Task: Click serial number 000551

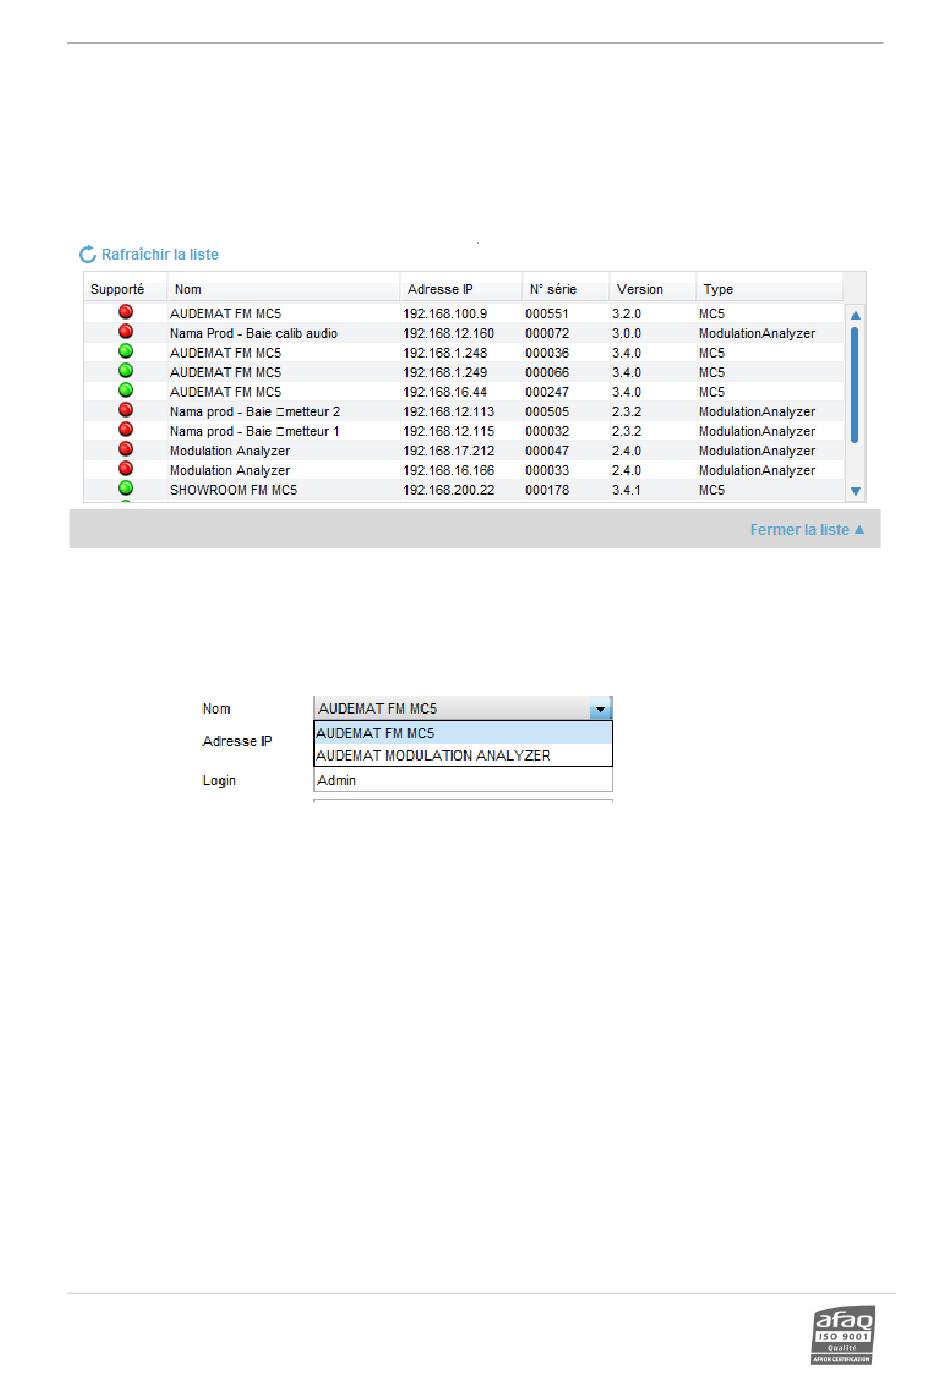Action: 547,314
